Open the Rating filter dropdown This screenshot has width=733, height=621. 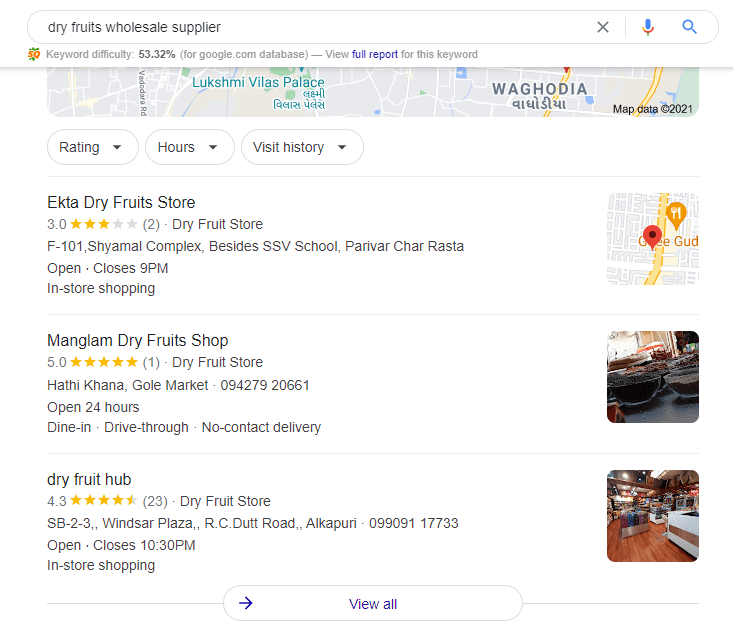point(93,147)
